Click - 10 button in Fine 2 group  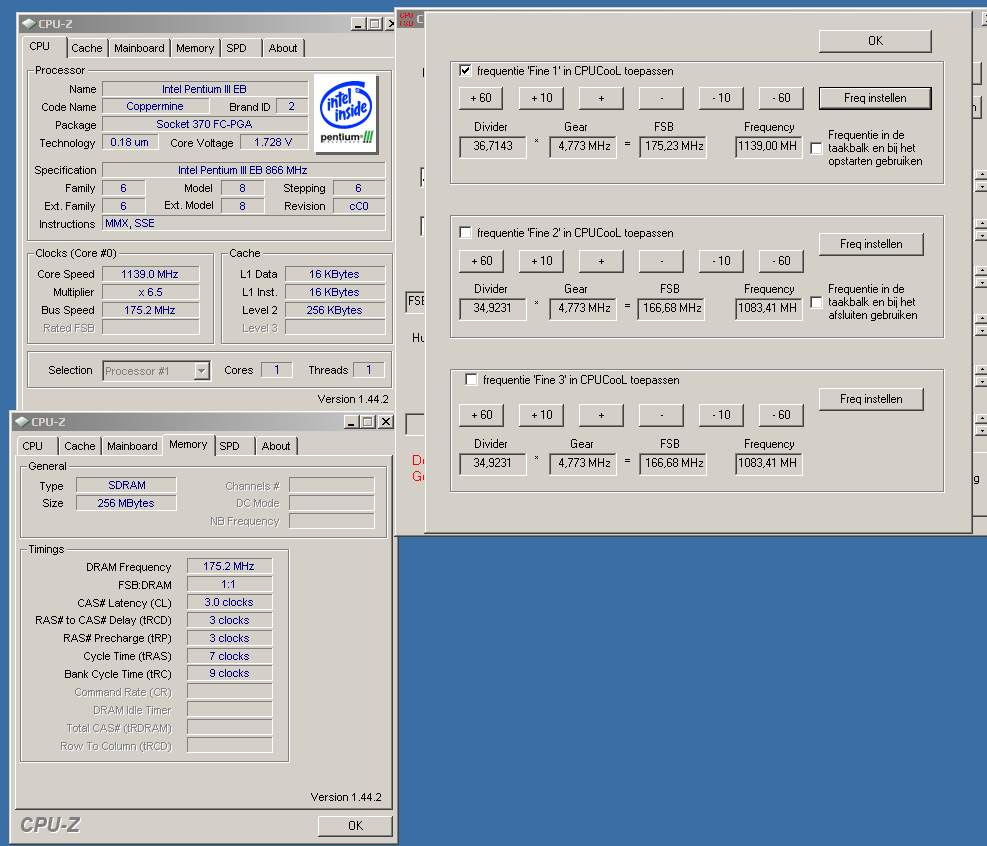721,261
